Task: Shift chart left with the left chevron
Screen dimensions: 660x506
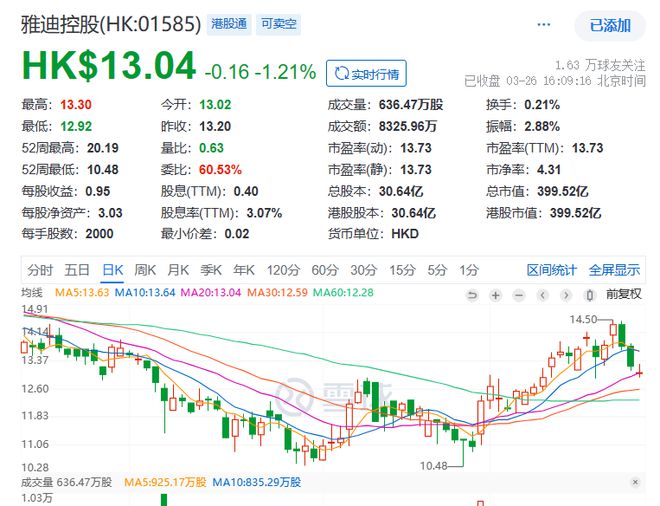Action: [543, 296]
